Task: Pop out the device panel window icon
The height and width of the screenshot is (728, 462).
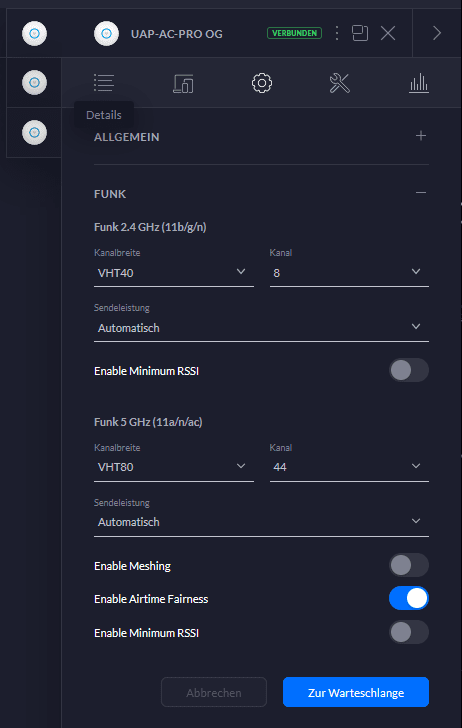Action: click(360, 33)
